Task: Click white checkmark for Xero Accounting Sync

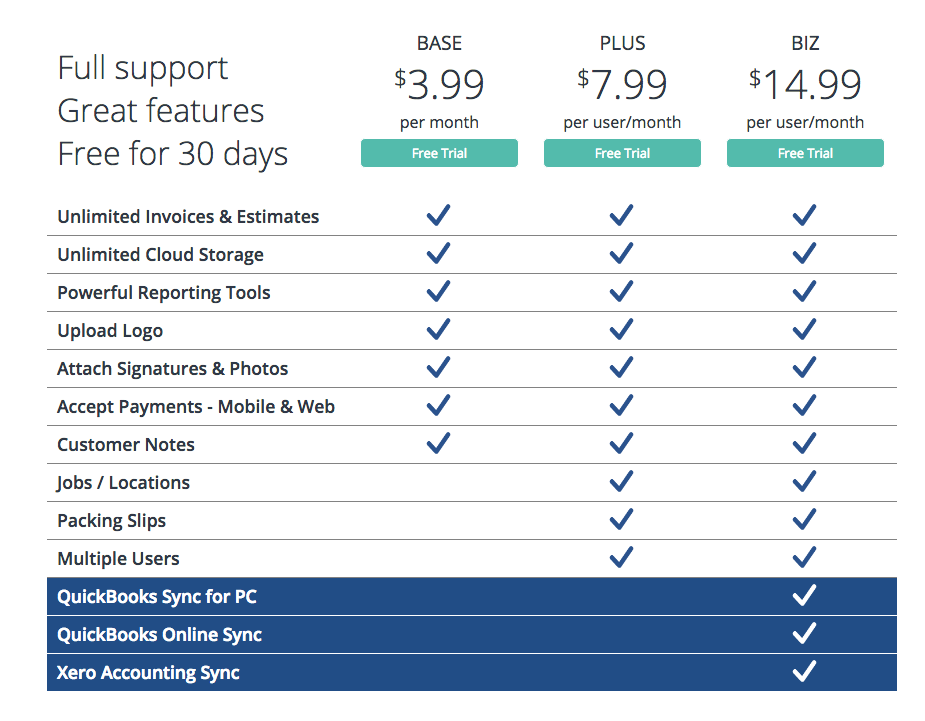Action: point(804,672)
